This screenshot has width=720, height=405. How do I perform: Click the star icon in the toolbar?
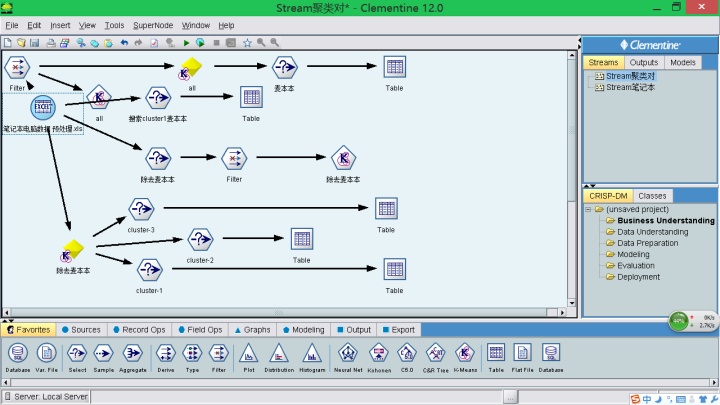click(x=247, y=43)
